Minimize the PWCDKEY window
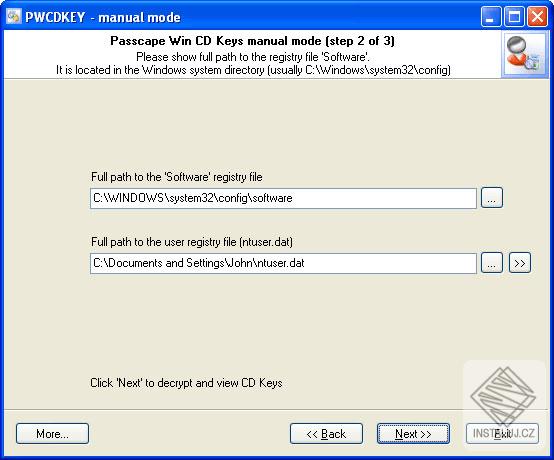 tap(490, 17)
